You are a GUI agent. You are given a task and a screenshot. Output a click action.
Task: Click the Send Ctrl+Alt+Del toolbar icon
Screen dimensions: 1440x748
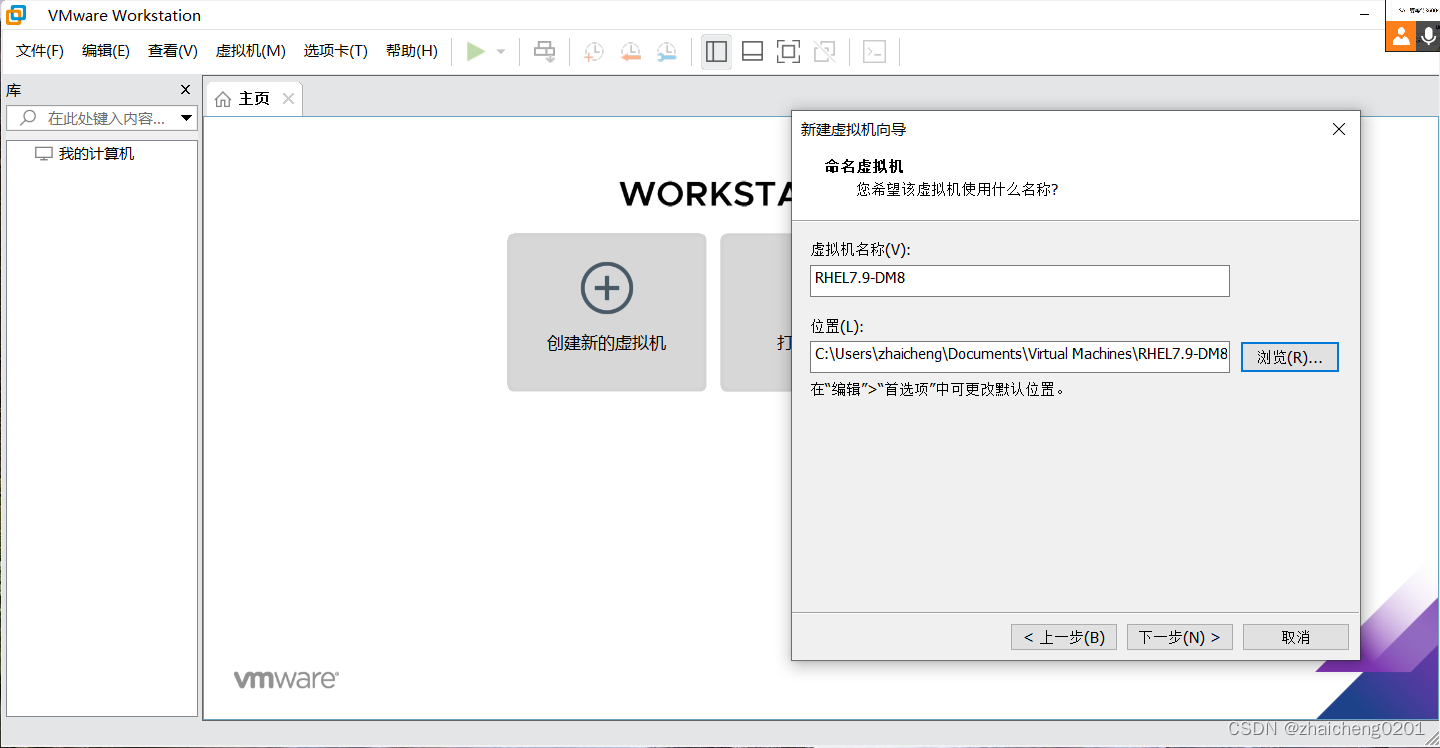click(544, 51)
